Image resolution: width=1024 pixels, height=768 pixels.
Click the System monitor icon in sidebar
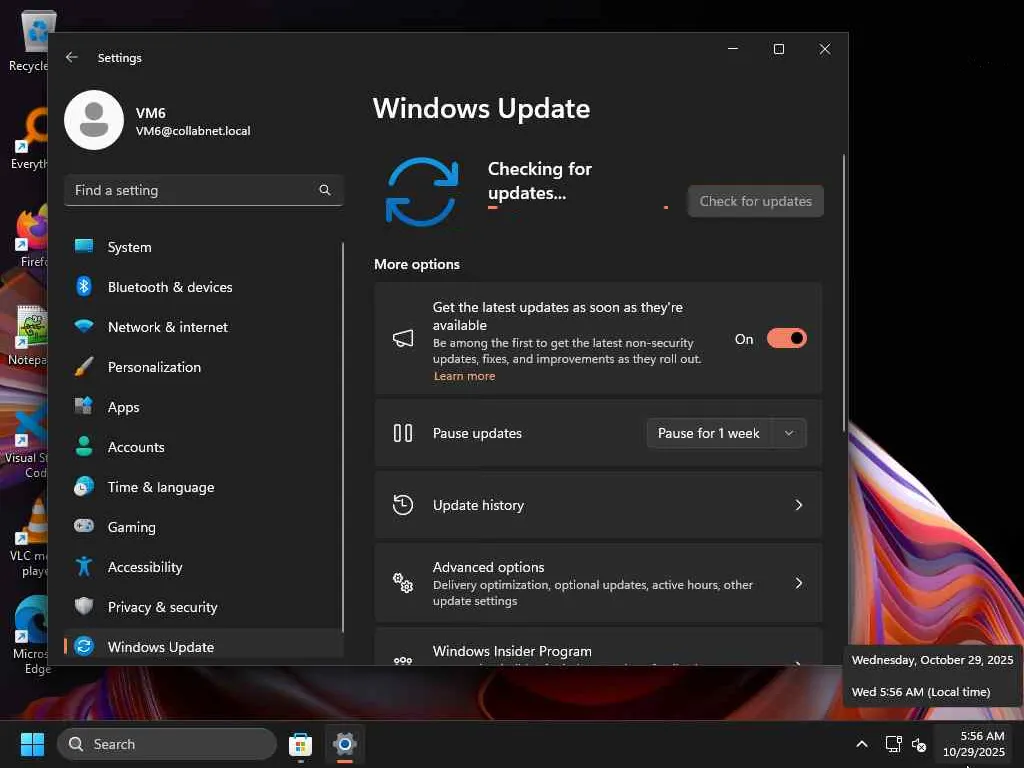(x=84, y=246)
